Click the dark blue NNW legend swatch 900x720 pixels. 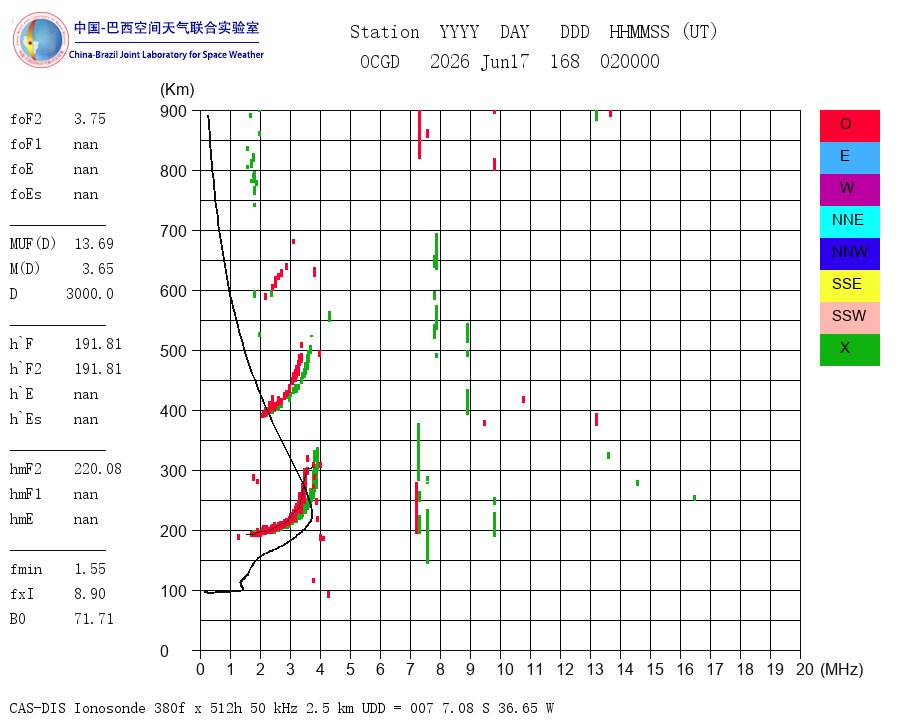[x=849, y=254]
